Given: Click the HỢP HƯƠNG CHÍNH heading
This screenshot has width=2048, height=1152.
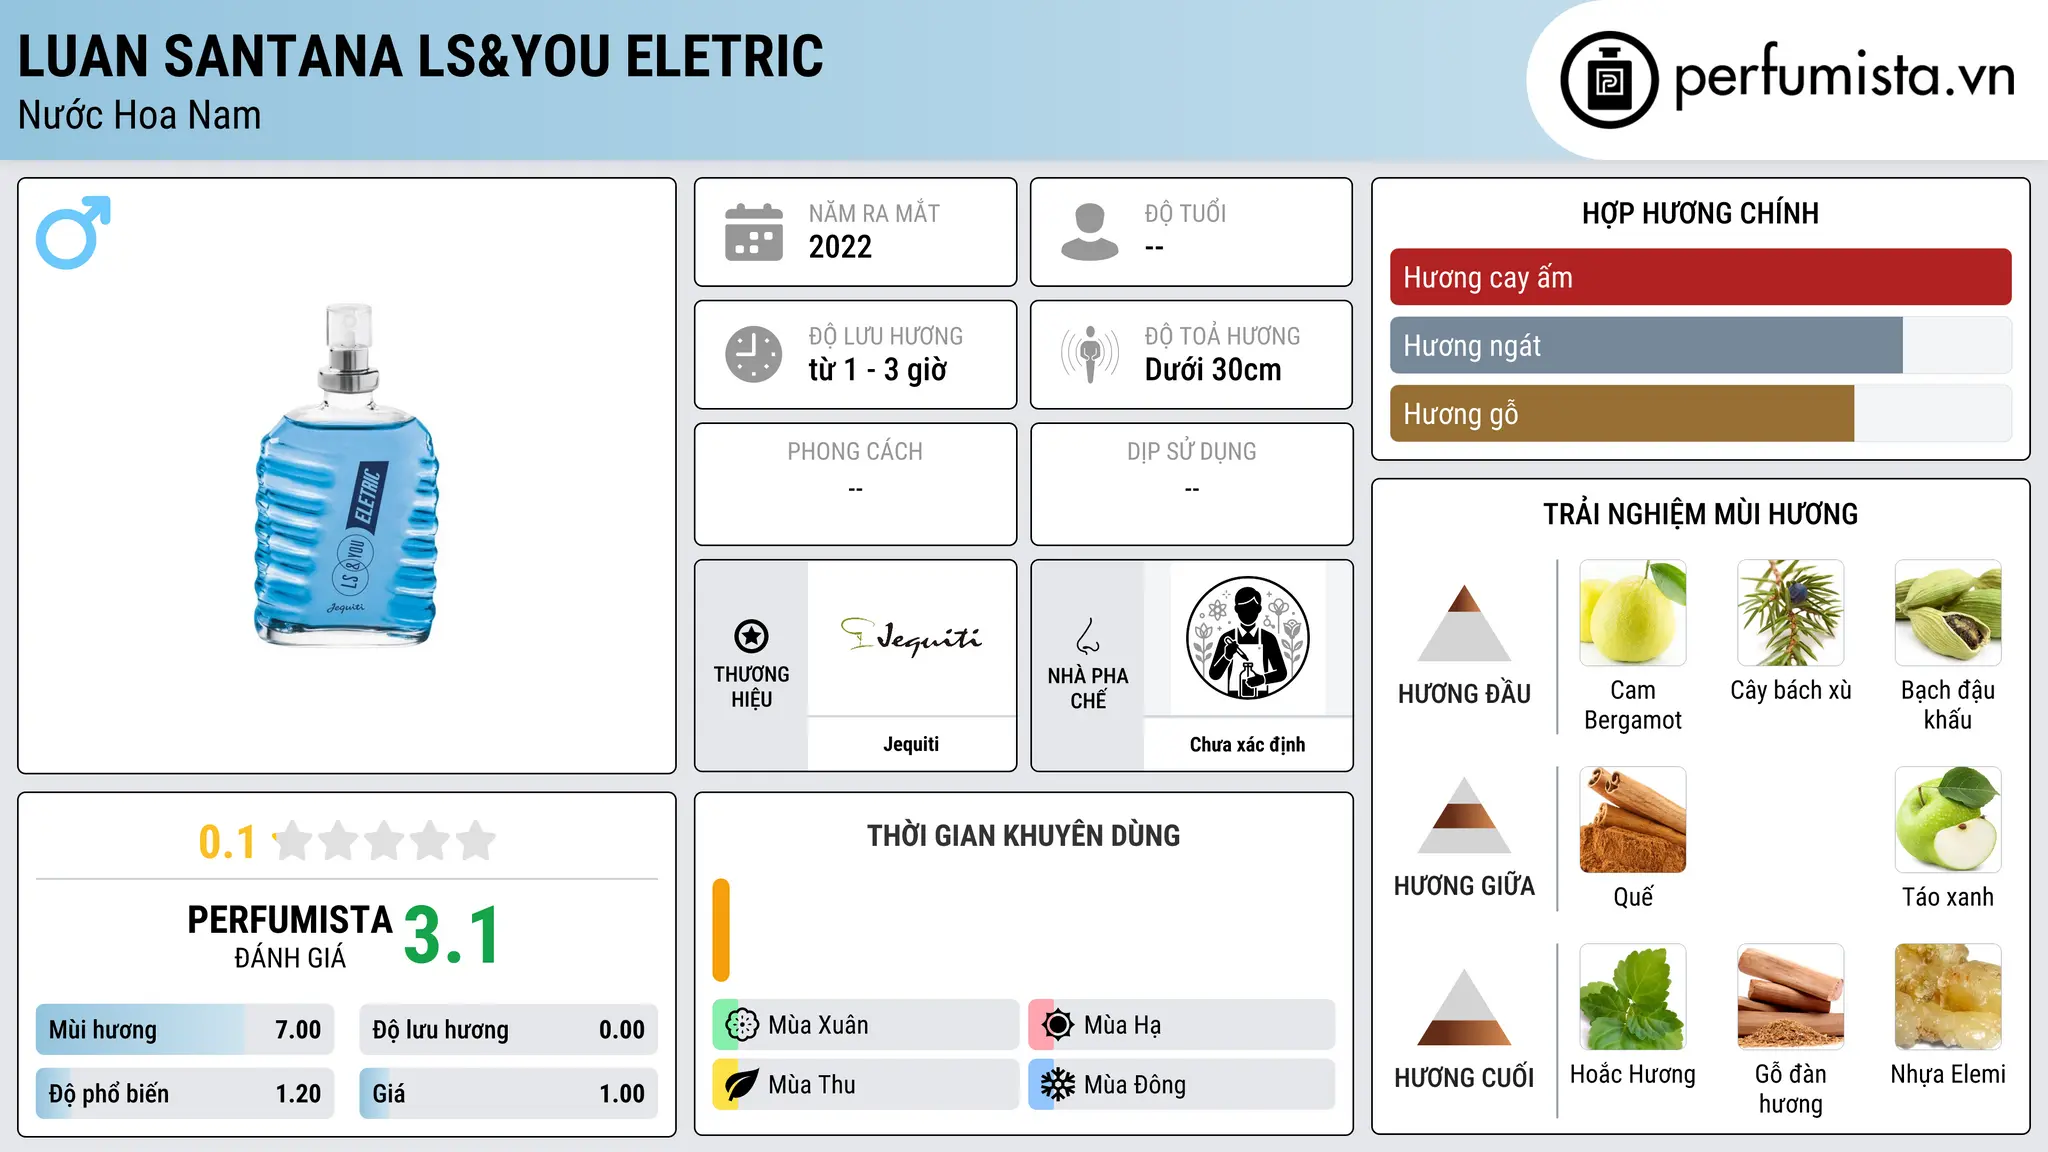Looking at the screenshot, I should pyautogui.click(x=1700, y=213).
